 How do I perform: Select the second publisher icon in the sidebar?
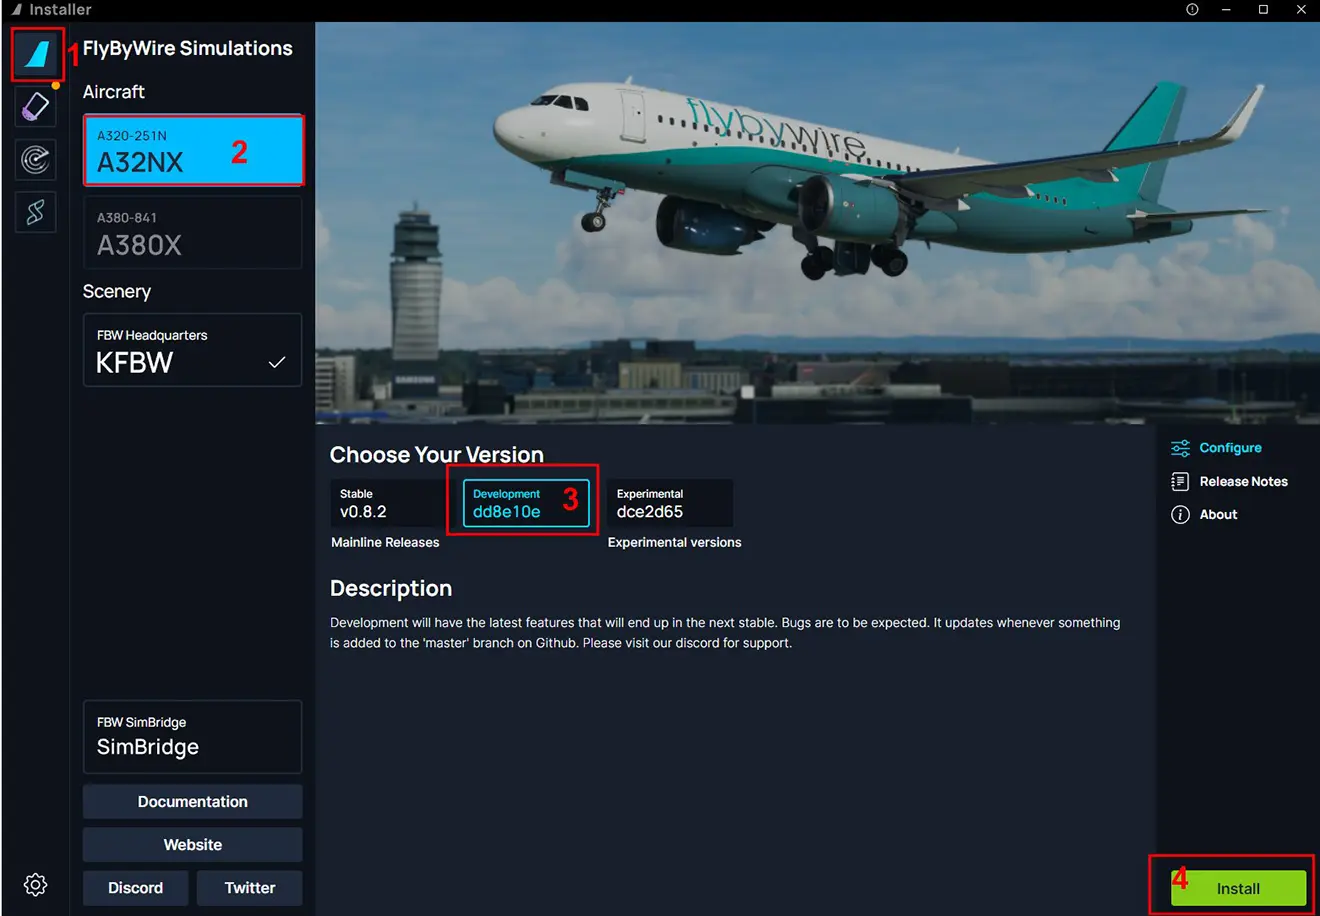click(35, 107)
